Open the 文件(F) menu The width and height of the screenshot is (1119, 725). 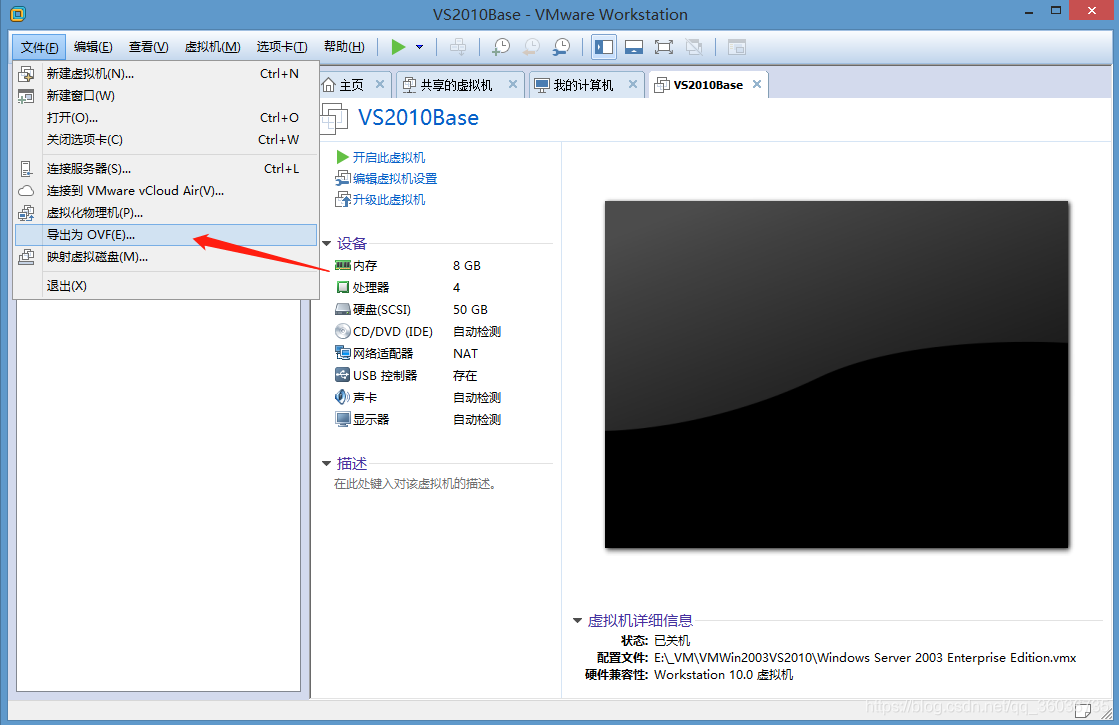pos(39,47)
